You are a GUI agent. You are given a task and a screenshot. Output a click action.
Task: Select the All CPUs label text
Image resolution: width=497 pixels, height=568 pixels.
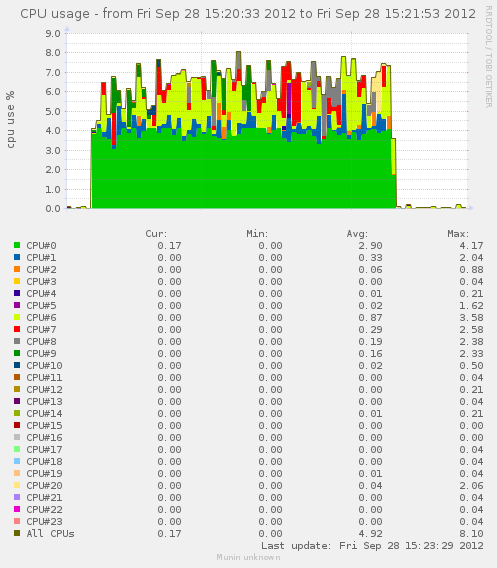click(x=50, y=534)
